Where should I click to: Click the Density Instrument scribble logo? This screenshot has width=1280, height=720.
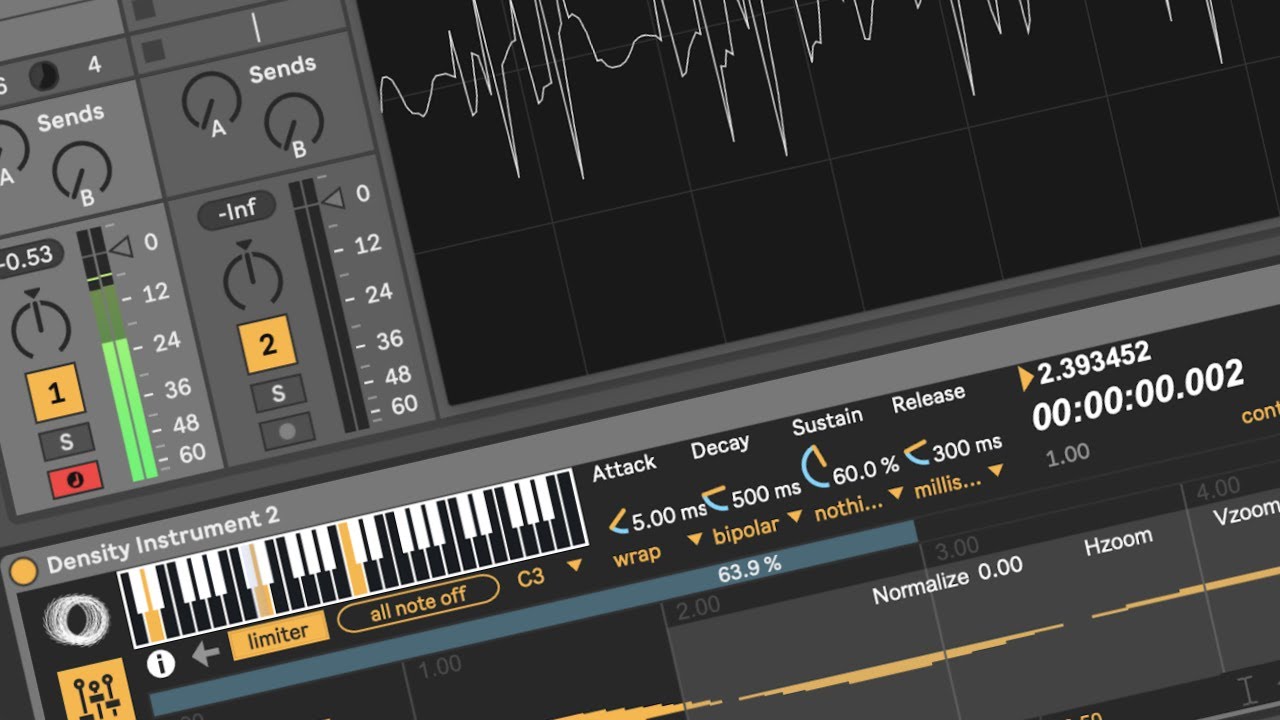[x=76, y=620]
